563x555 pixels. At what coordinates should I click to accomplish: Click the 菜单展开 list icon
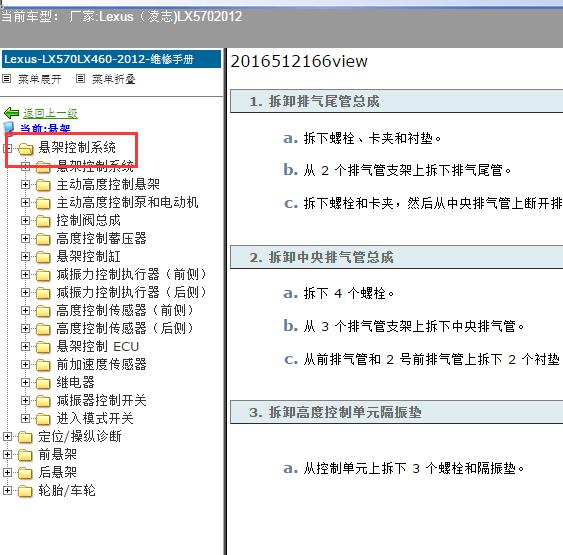tap(7, 79)
